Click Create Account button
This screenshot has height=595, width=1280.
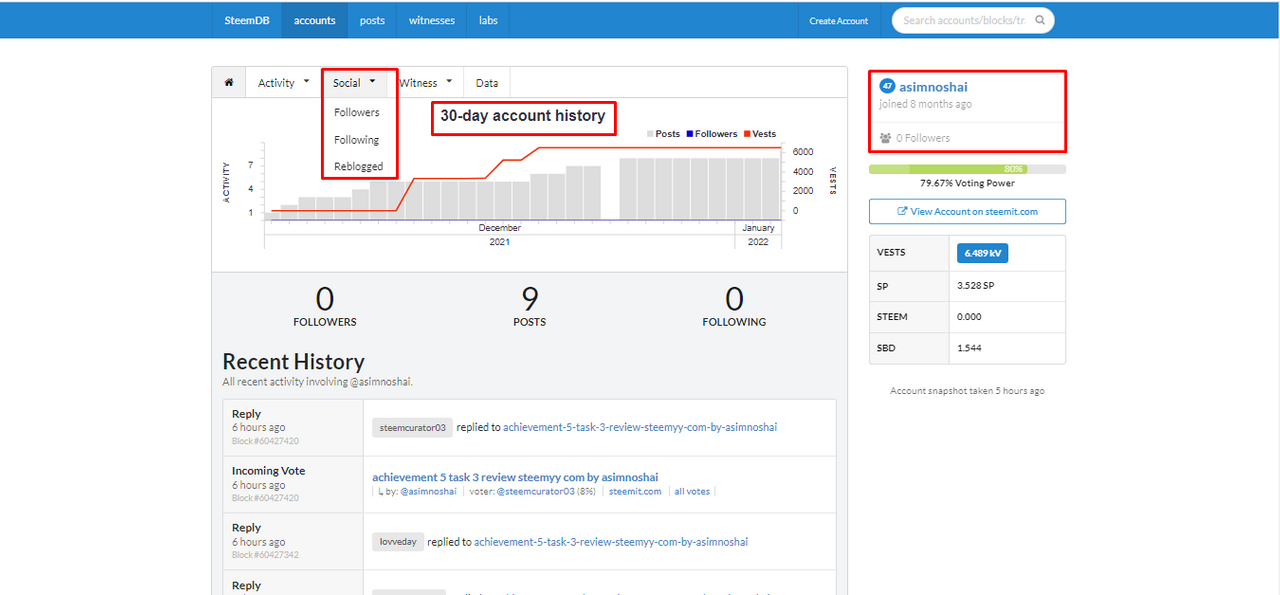point(839,20)
